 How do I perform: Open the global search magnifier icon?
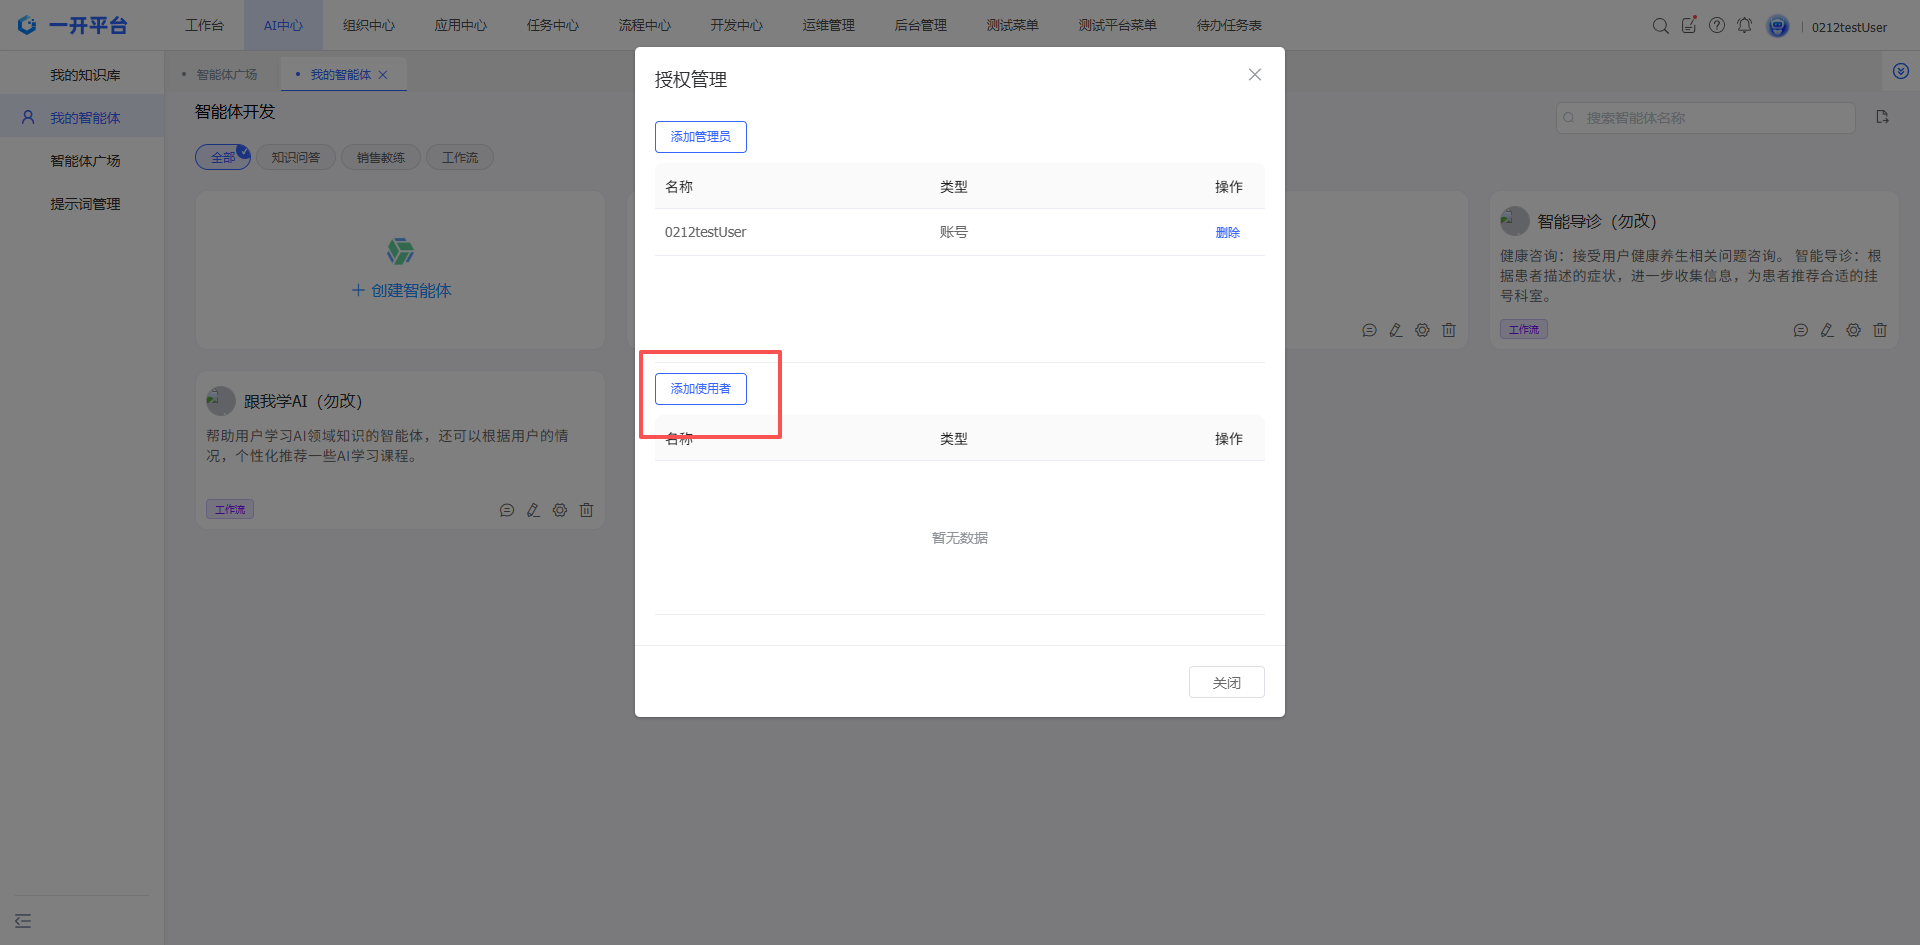[1660, 26]
